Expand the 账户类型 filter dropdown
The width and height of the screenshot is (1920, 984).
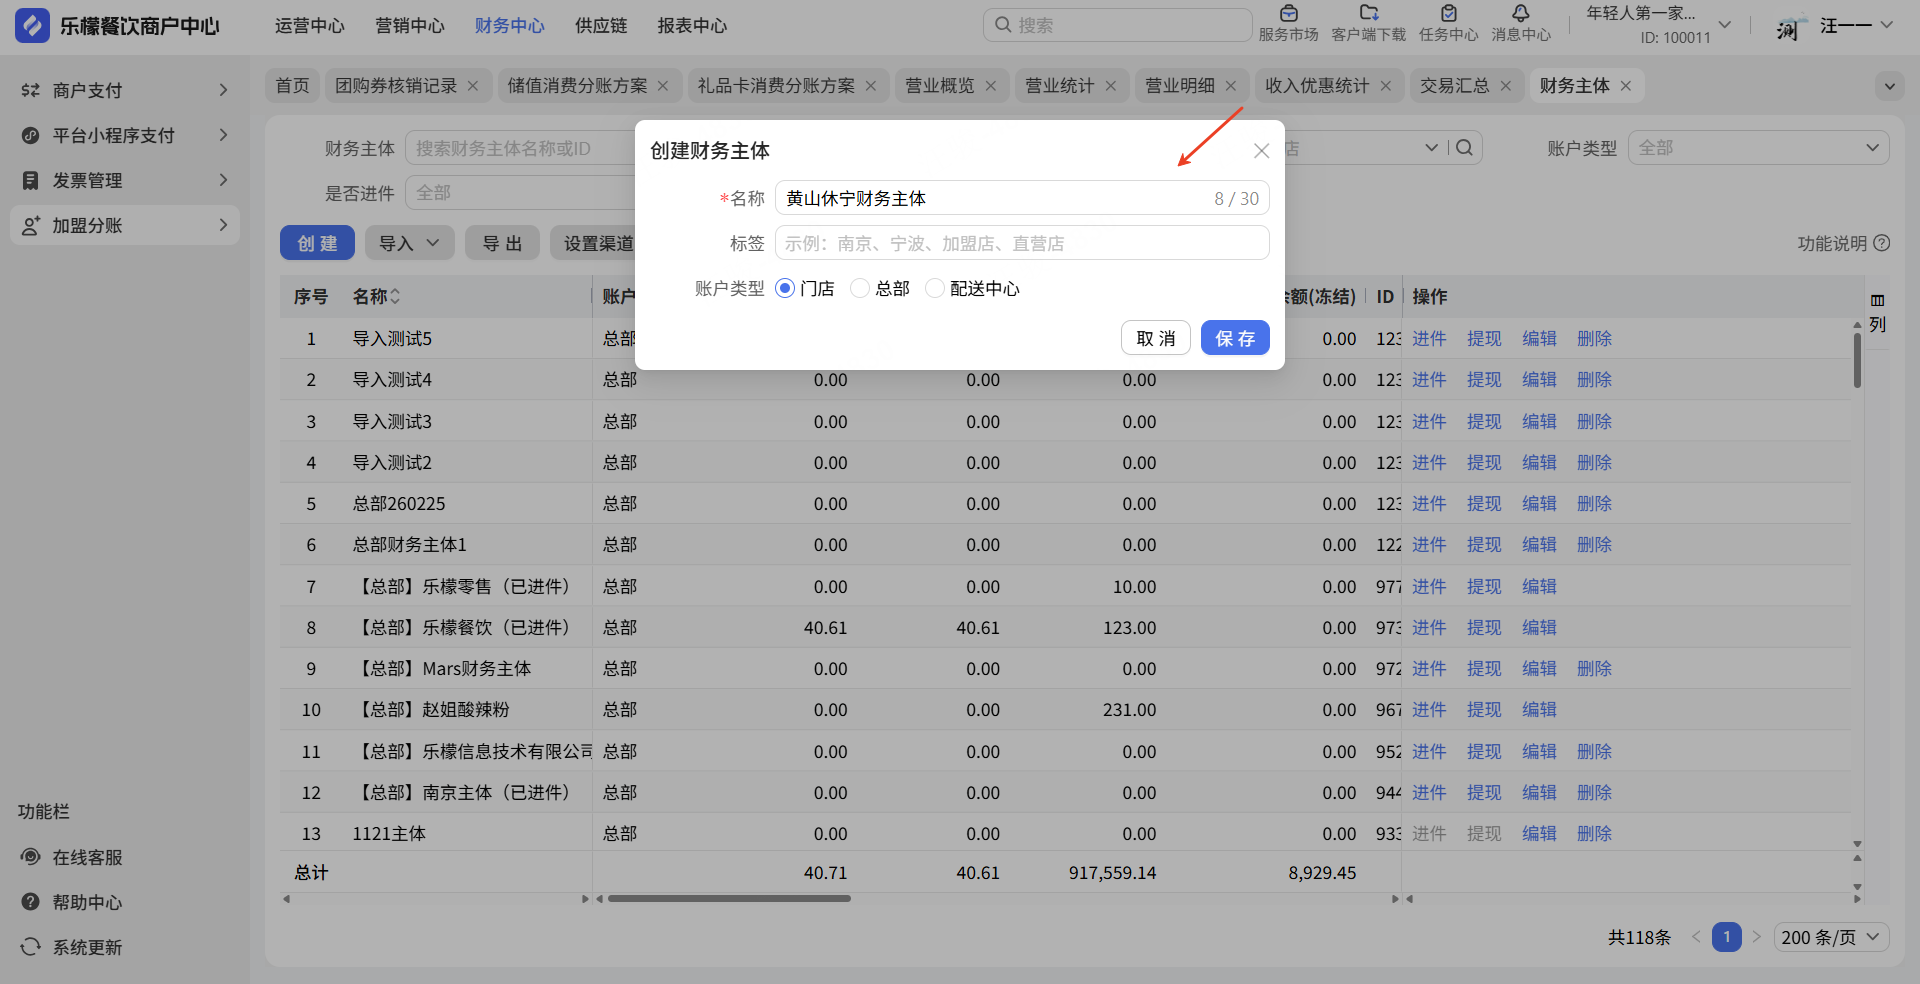pyautogui.click(x=1758, y=148)
